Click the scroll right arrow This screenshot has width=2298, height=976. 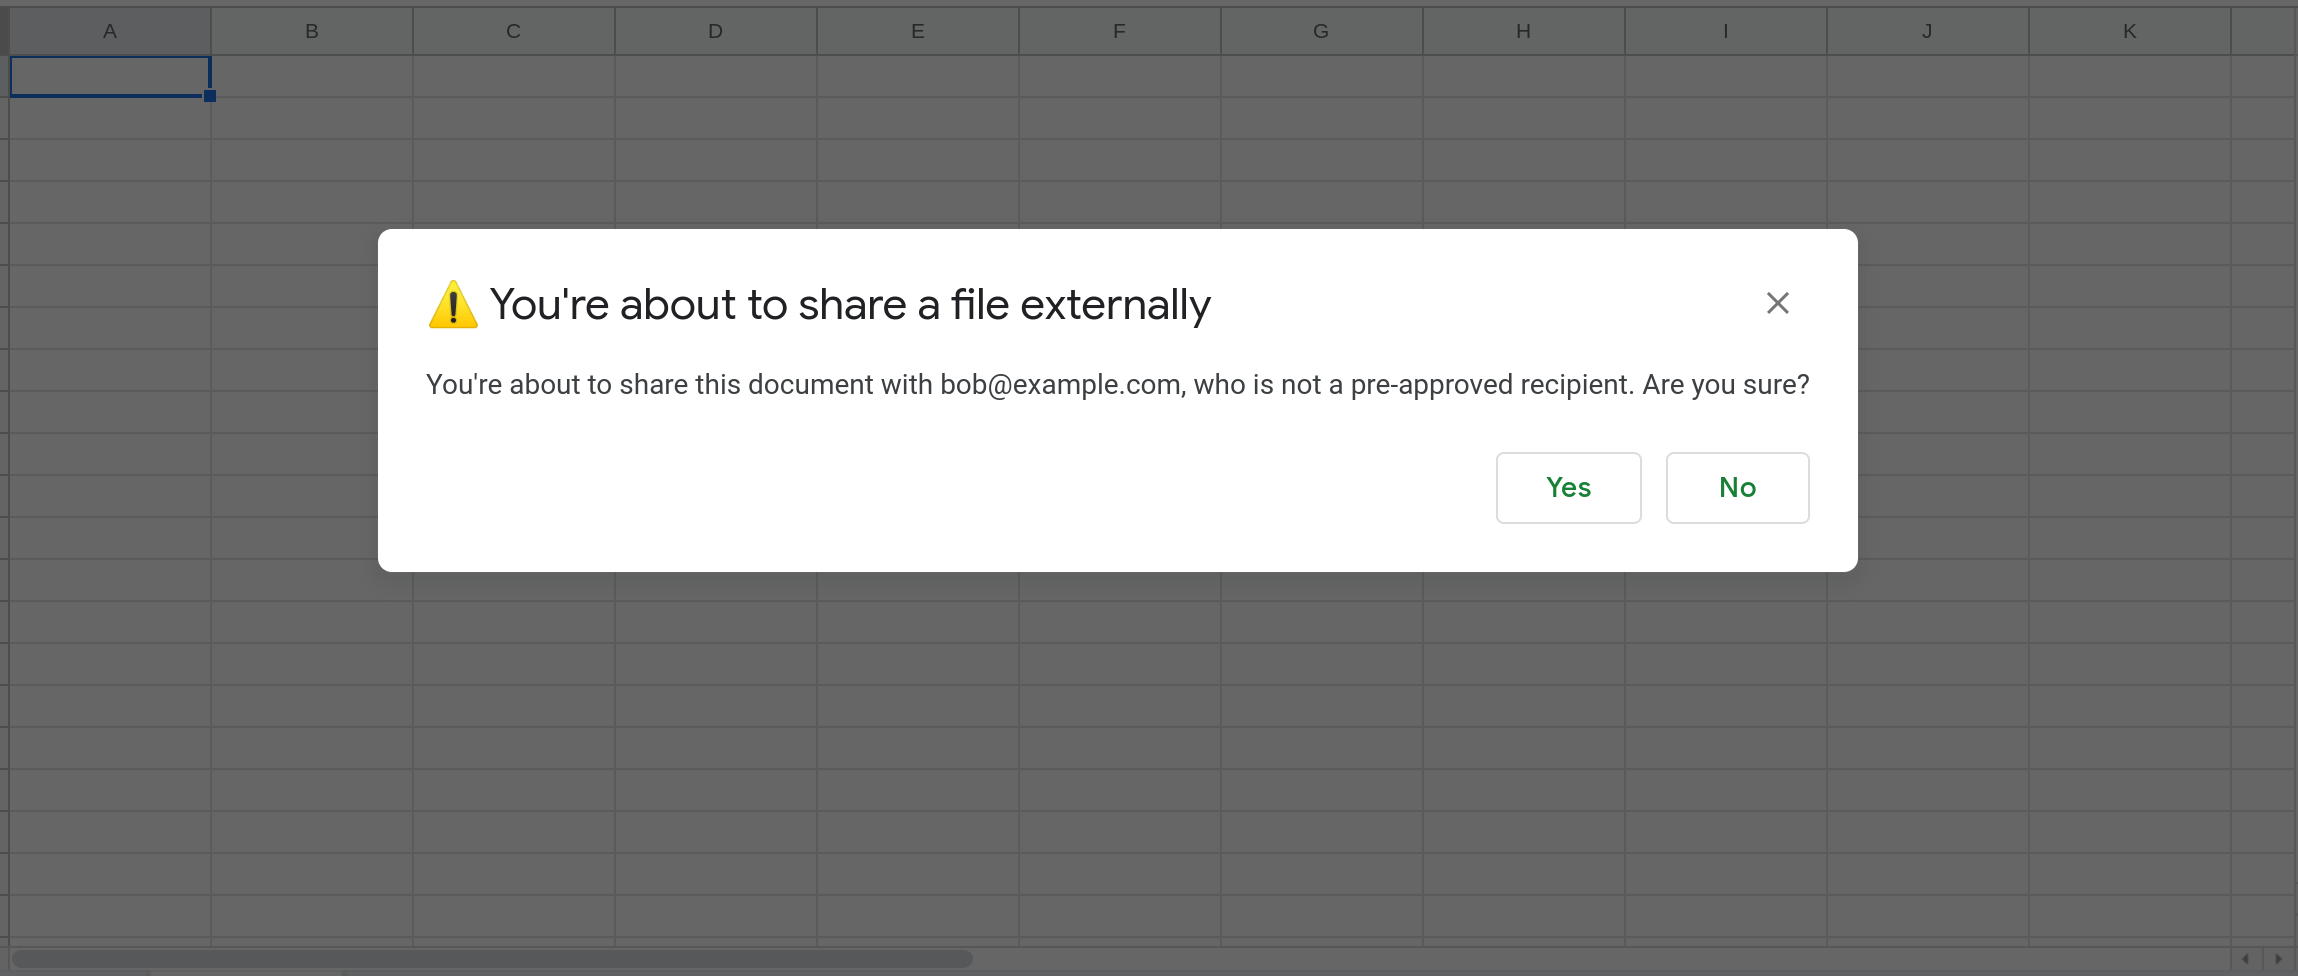pyautogui.click(x=2279, y=958)
